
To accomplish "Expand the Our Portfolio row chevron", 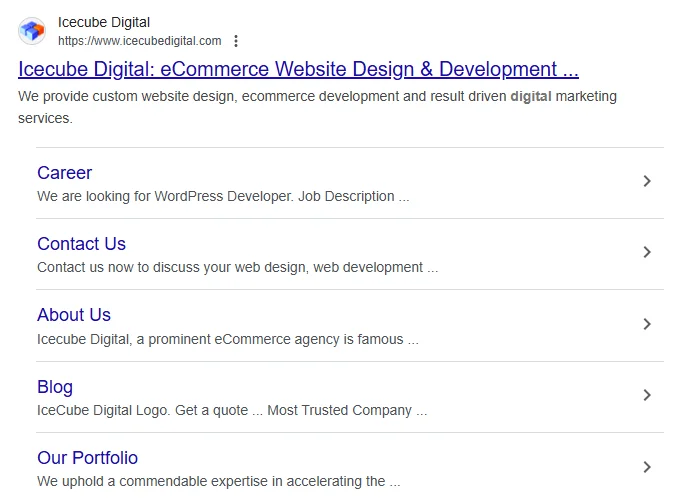I will click(x=647, y=467).
